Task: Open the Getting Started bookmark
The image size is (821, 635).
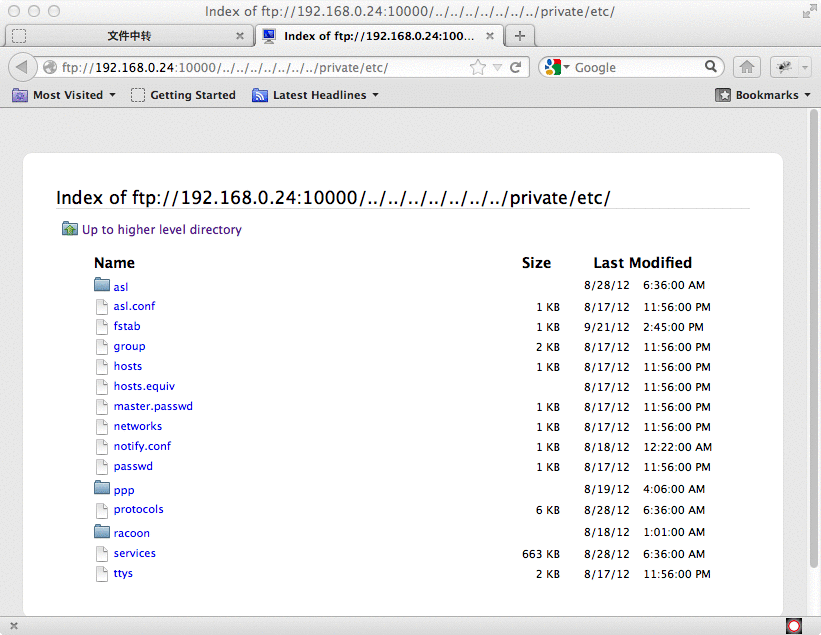Action: pos(183,95)
